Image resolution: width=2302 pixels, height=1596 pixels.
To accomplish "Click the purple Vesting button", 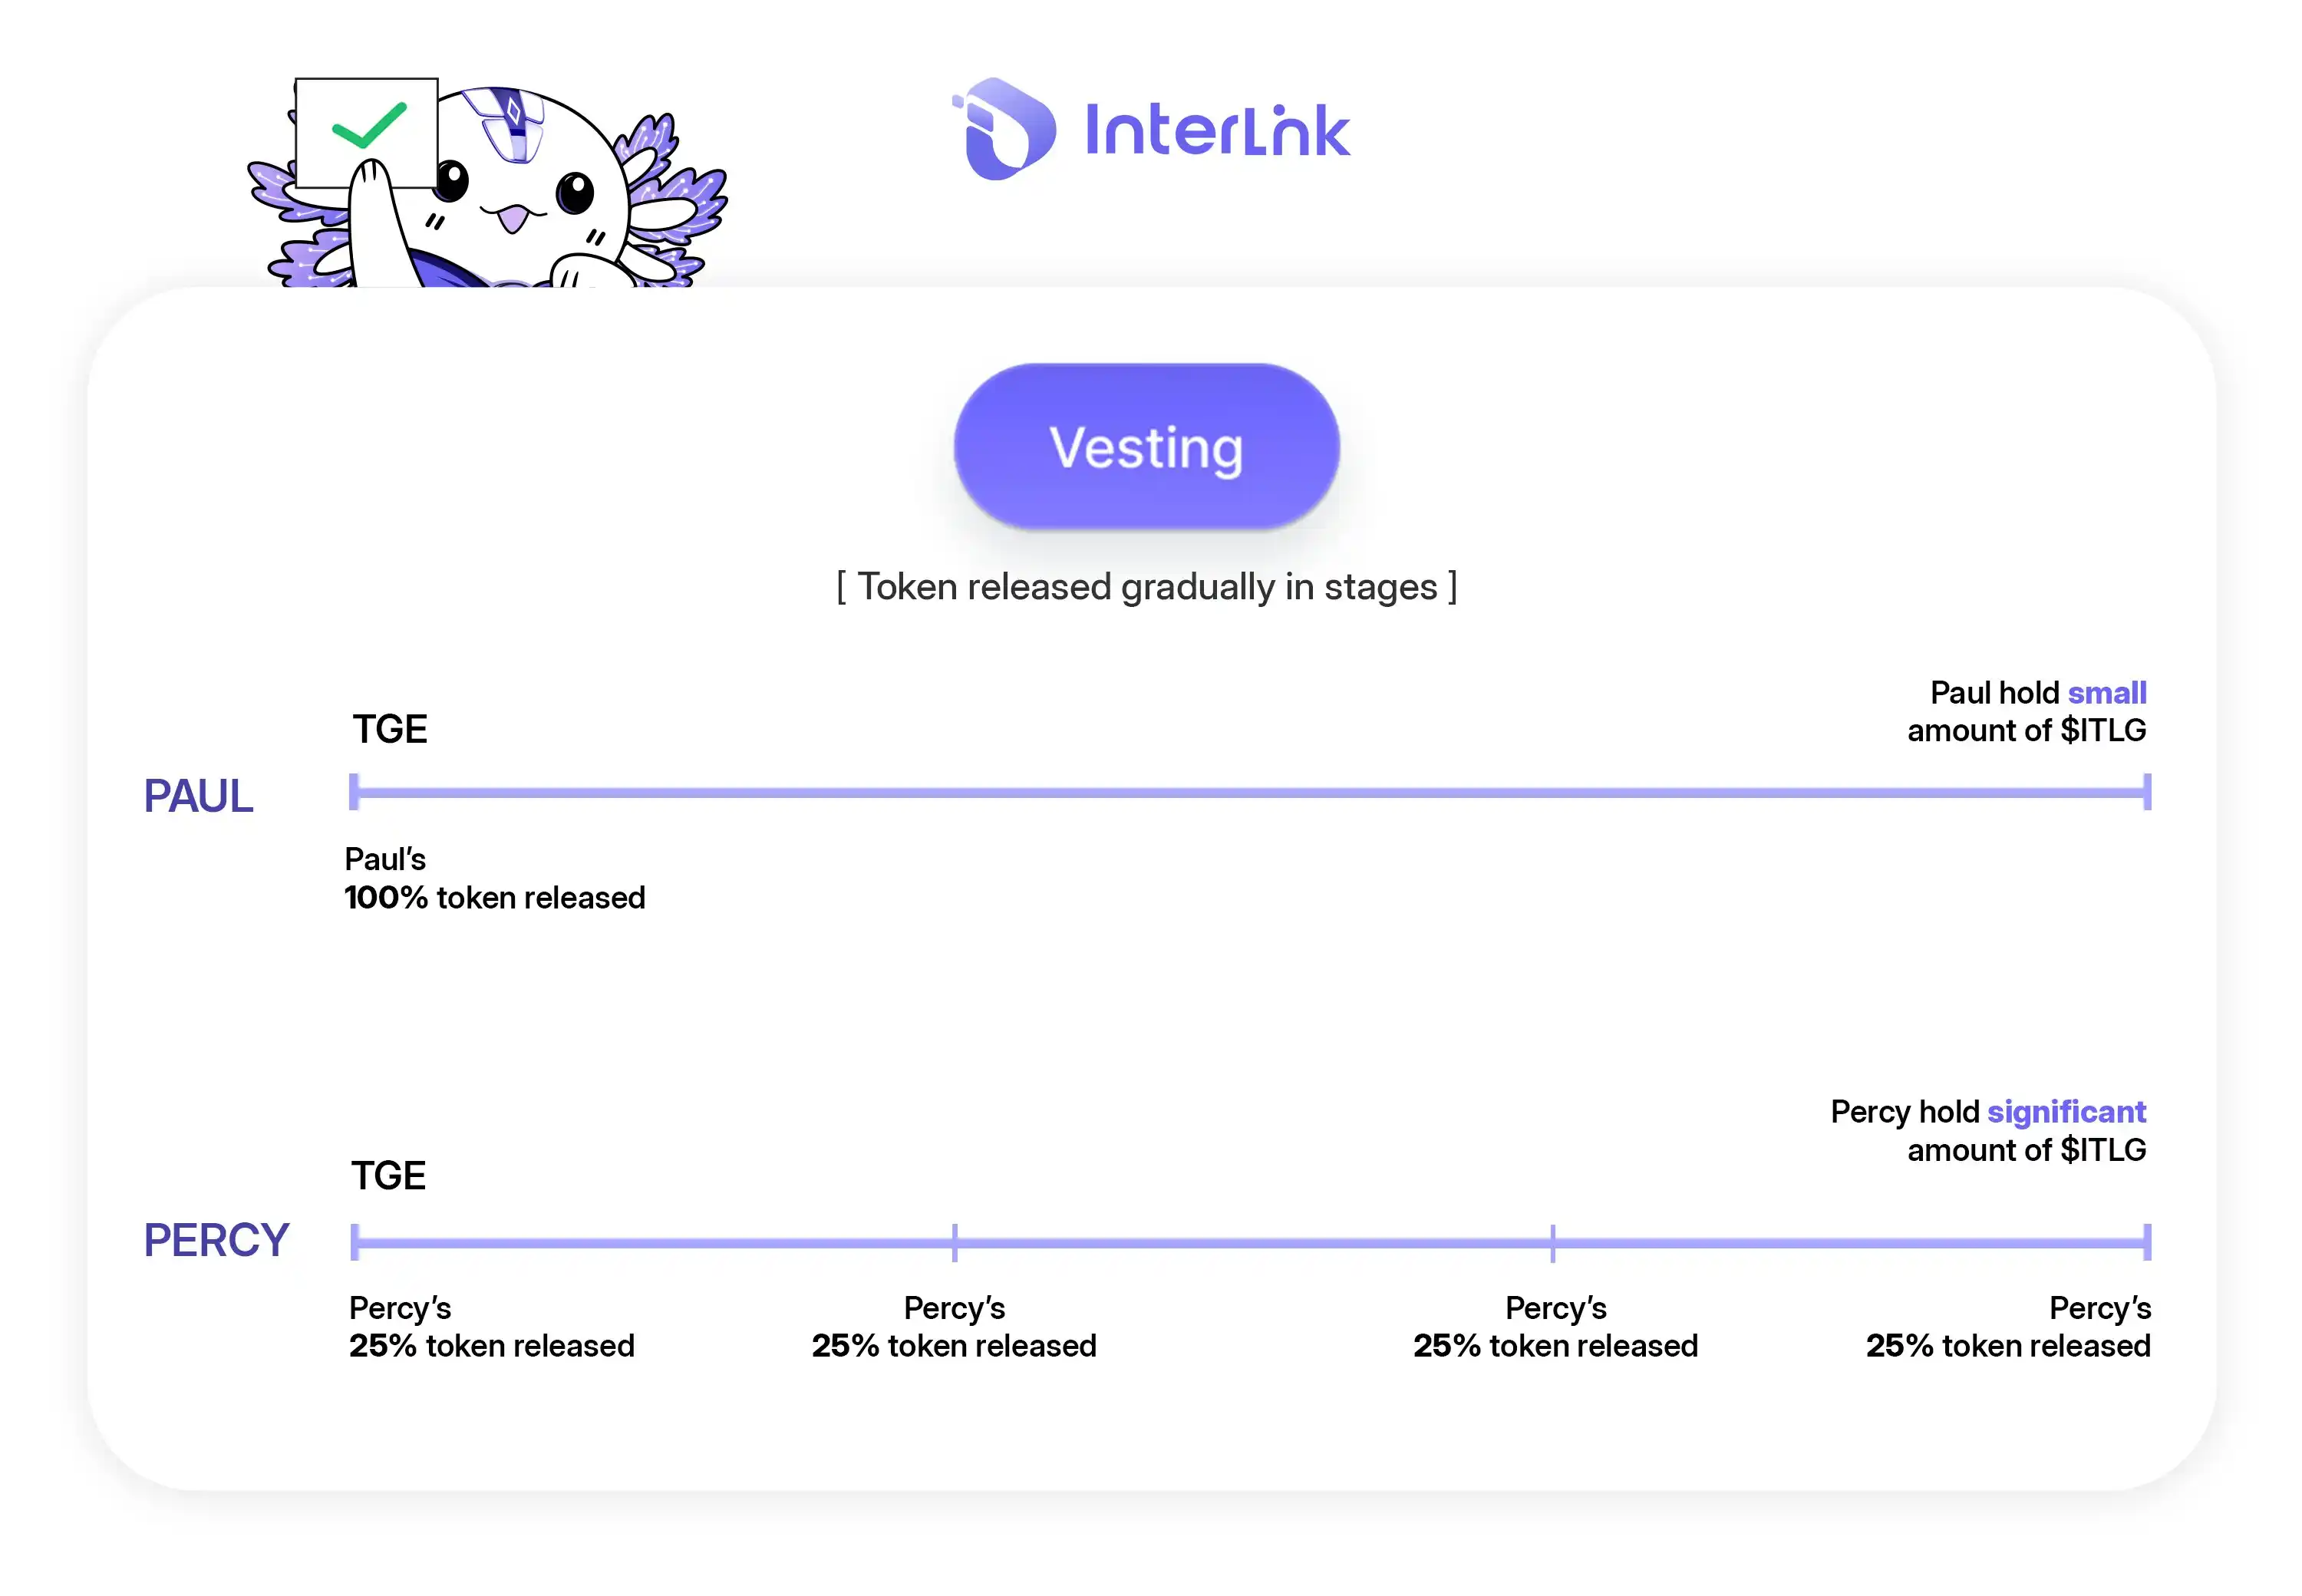I will point(1146,446).
